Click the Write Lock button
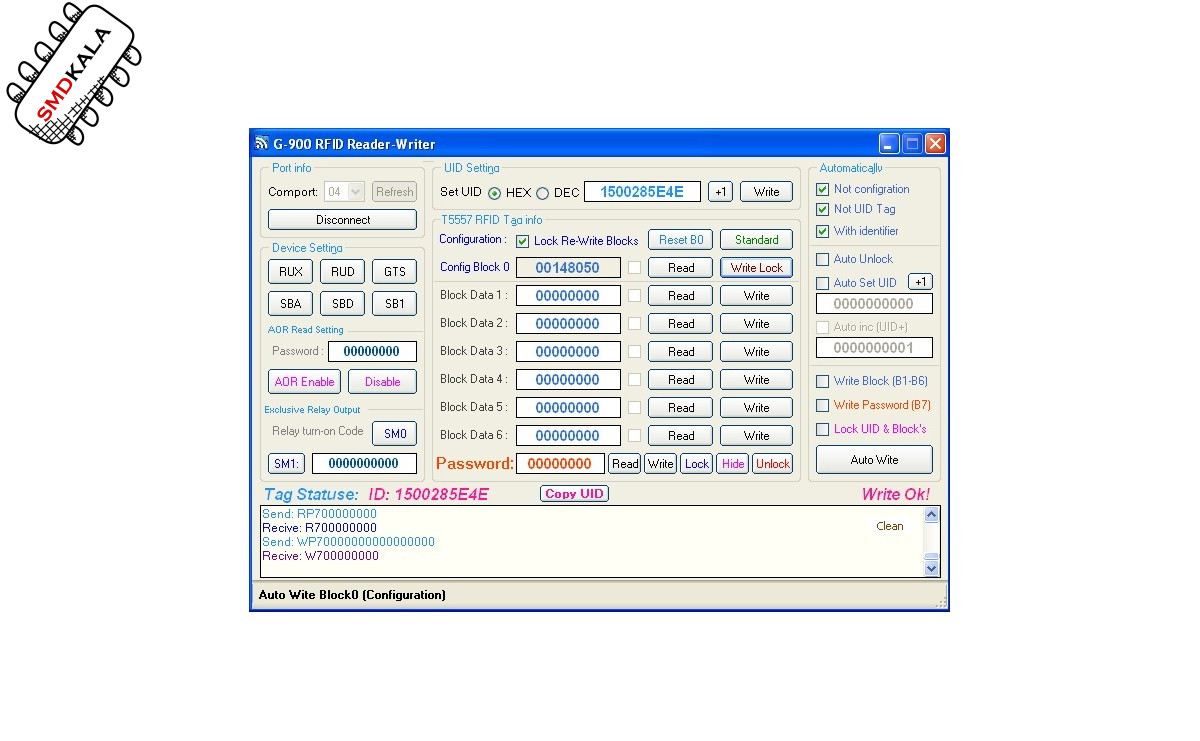The width and height of the screenshot is (1200, 741). pos(756,268)
